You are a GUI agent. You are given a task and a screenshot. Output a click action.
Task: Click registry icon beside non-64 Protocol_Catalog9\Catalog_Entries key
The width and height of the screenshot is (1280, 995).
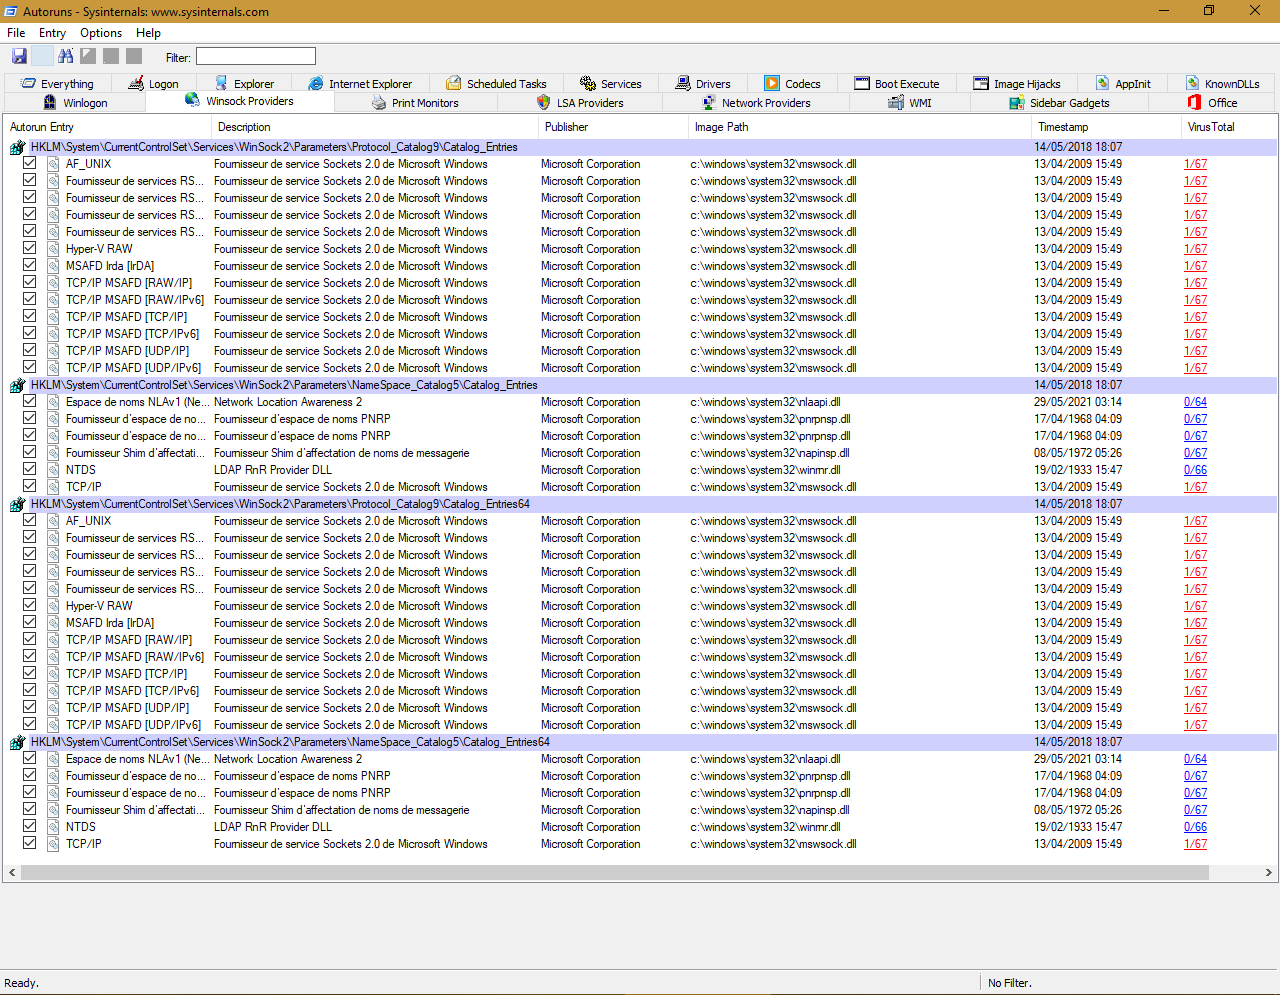(x=17, y=147)
